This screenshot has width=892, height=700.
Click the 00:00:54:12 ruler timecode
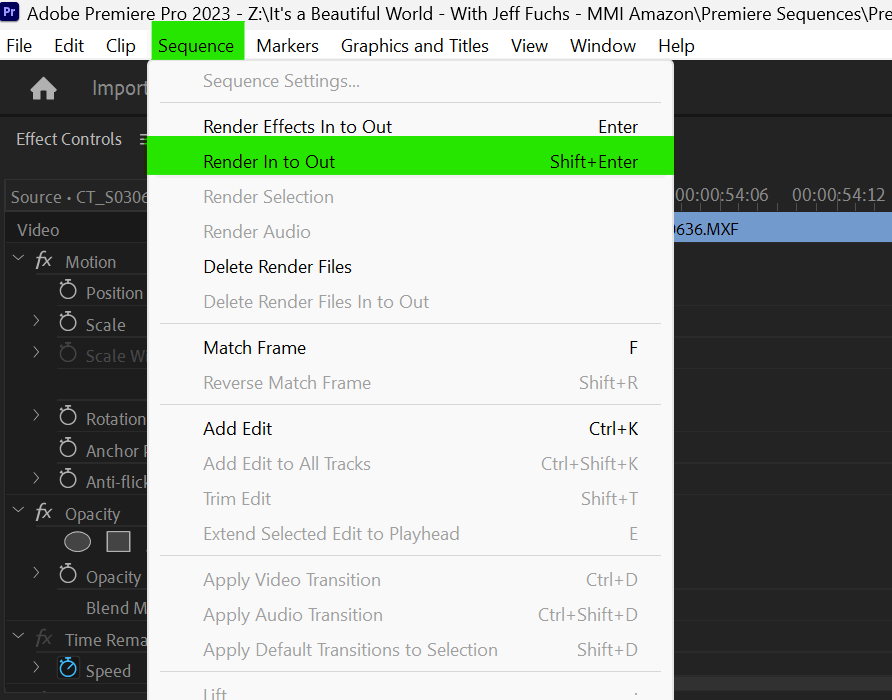point(839,195)
